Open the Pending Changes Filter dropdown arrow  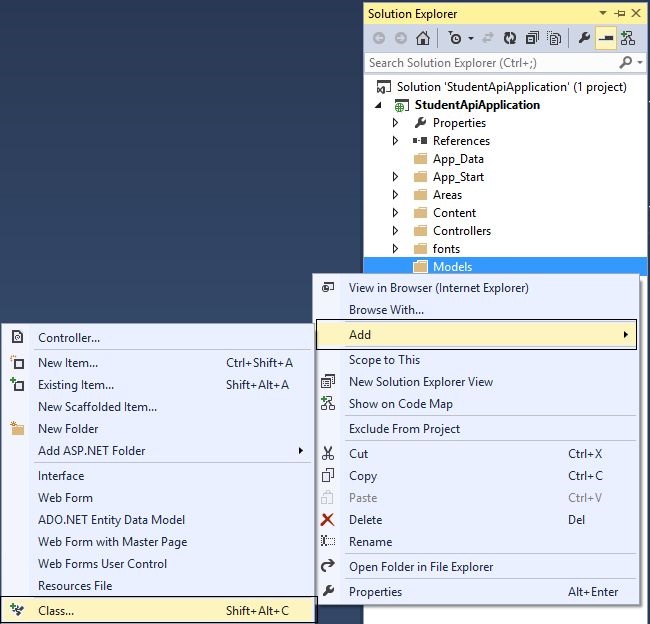click(471, 38)
